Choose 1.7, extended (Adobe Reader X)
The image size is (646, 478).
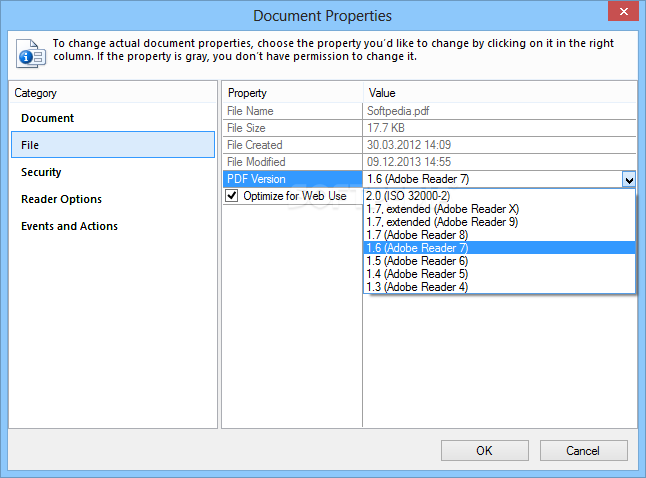pos(499,209)
